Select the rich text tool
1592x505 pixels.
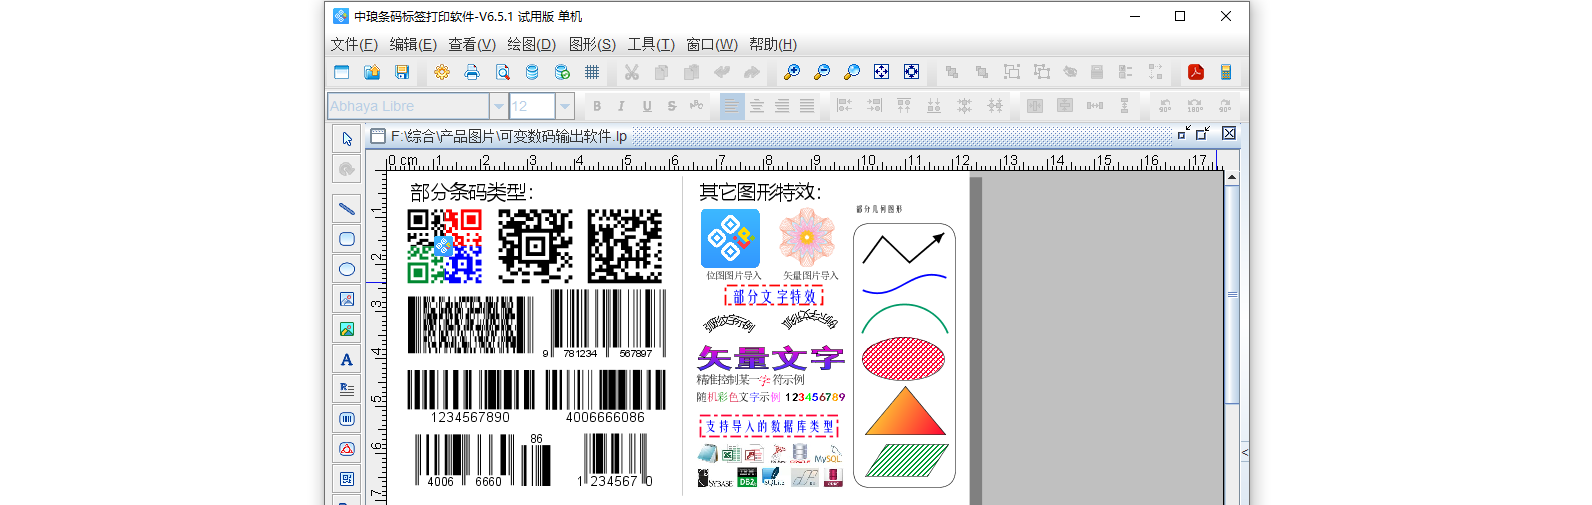(x=347, y=389)
